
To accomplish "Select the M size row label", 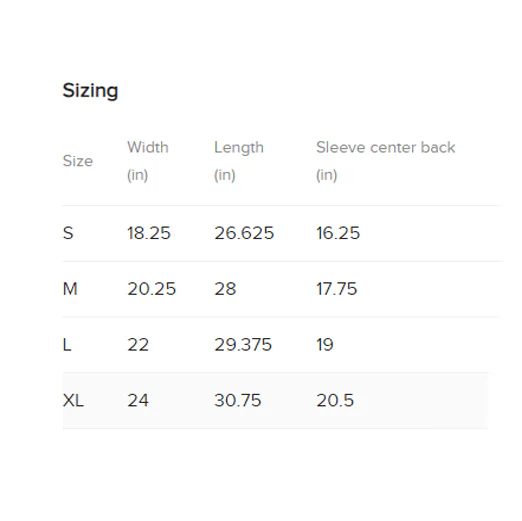I will [70, 289].
